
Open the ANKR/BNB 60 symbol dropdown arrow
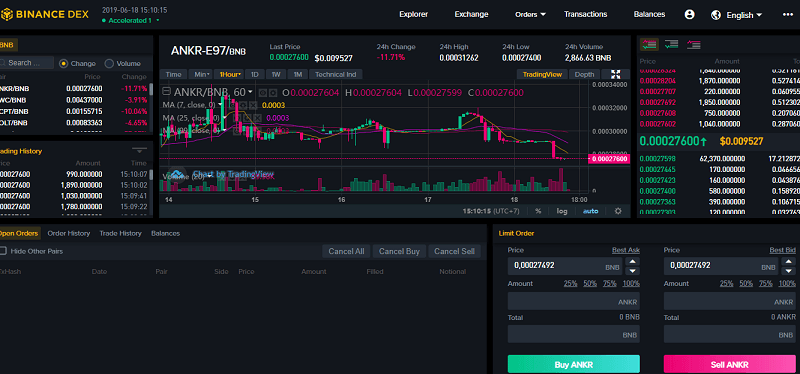[x=250, y=92]
